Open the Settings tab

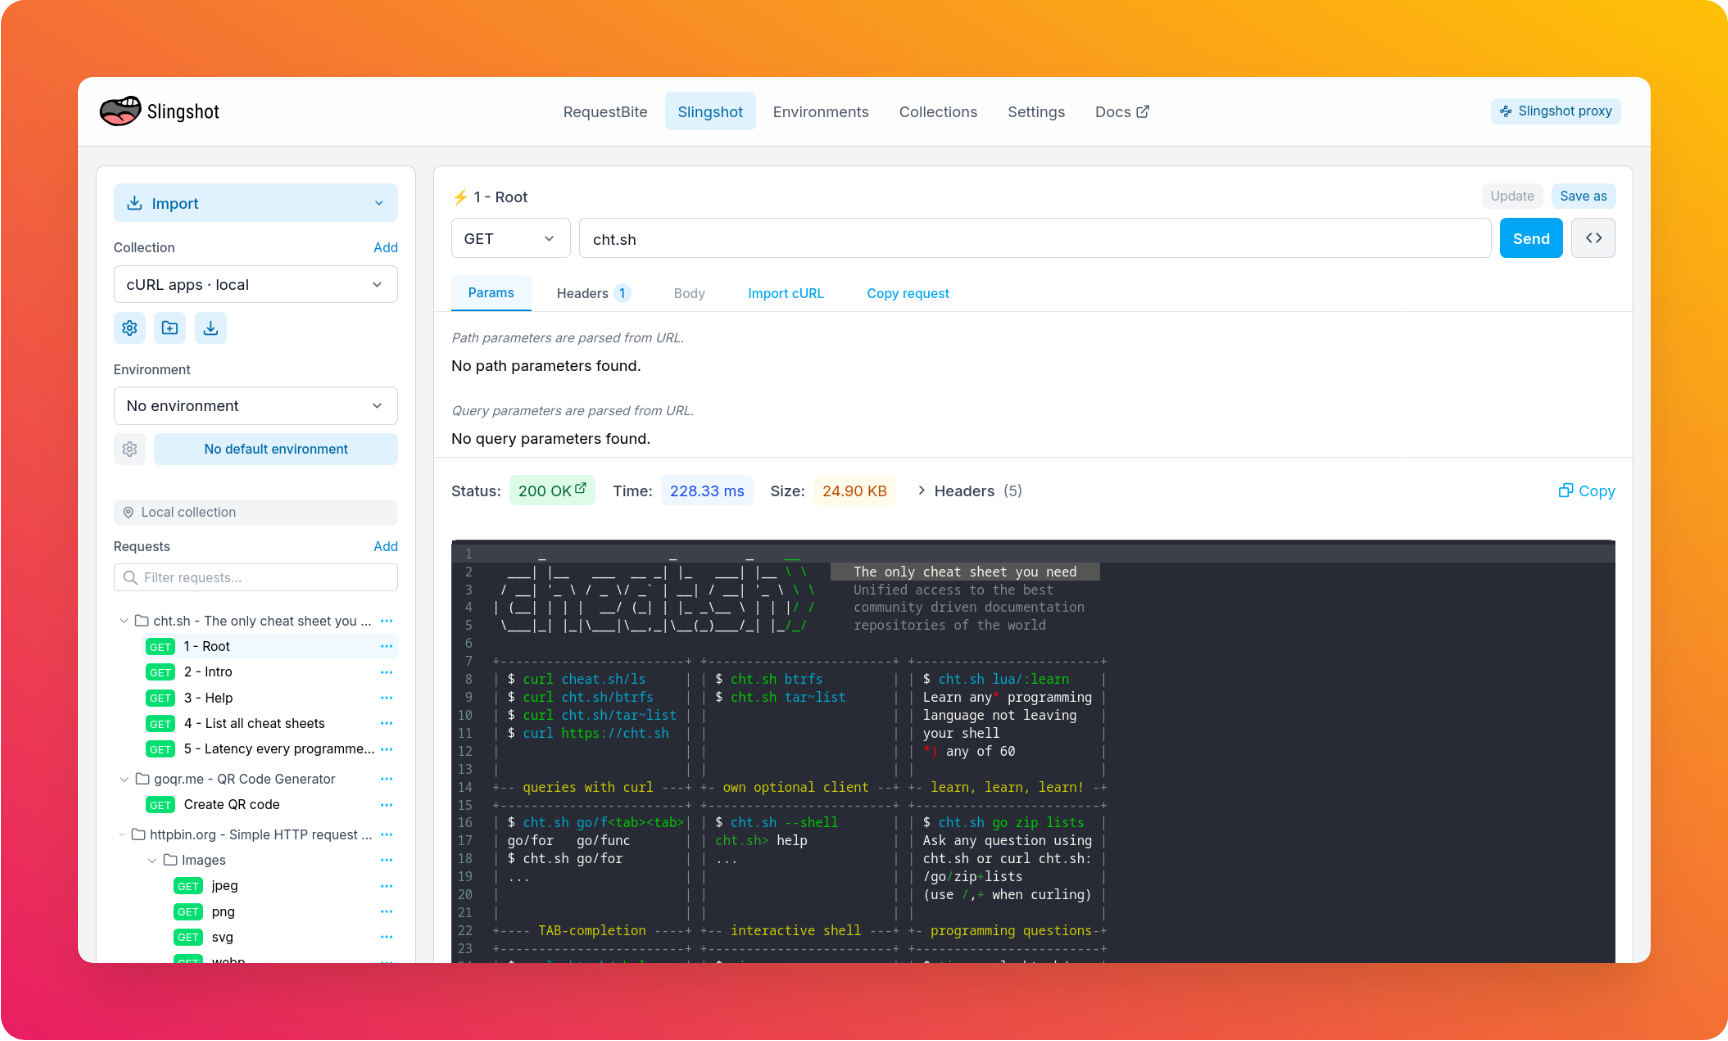pyautogui.click(x=1036, y=112)
